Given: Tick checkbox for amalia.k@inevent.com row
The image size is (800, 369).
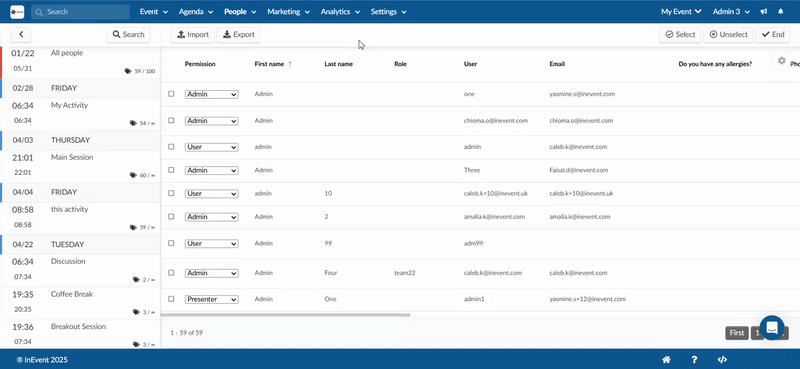Looking at the screenshot, I should pos(171,216).
